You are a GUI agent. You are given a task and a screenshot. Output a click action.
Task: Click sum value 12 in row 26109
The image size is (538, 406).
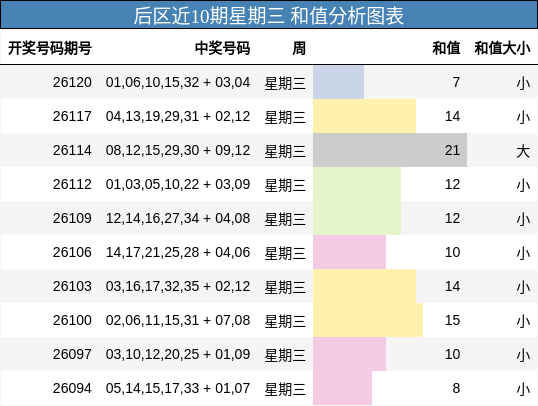(452, 218)
